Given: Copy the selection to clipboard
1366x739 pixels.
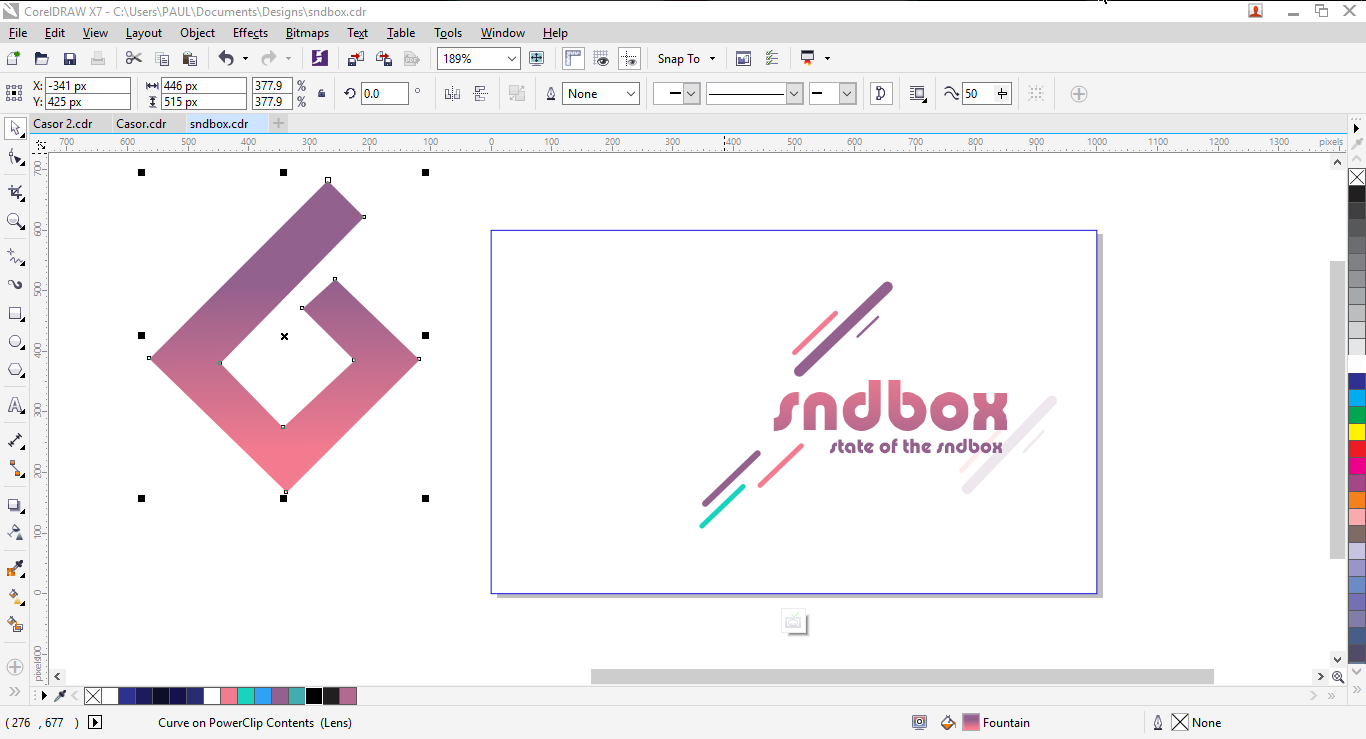Looking at the screenshot, I should click(162, 59).
